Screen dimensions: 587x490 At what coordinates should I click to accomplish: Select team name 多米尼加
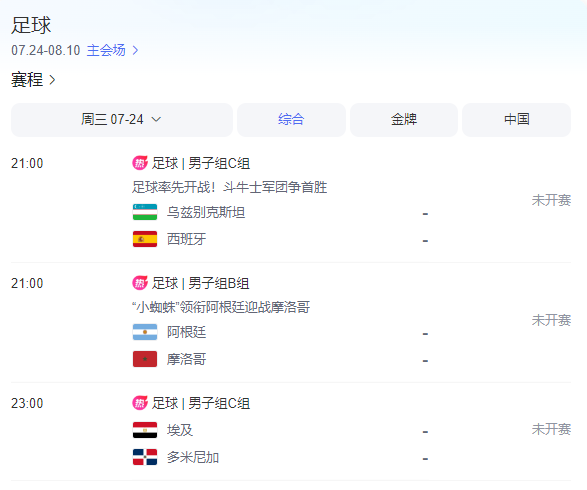[193, 457]
